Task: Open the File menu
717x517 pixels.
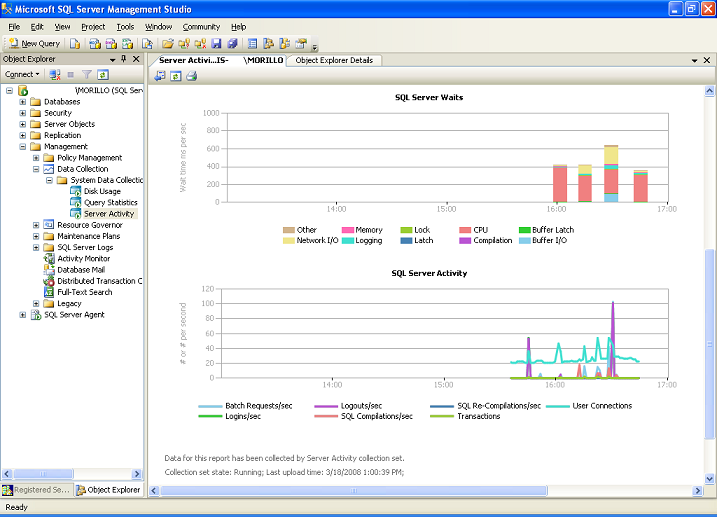Action: [14, 27]
